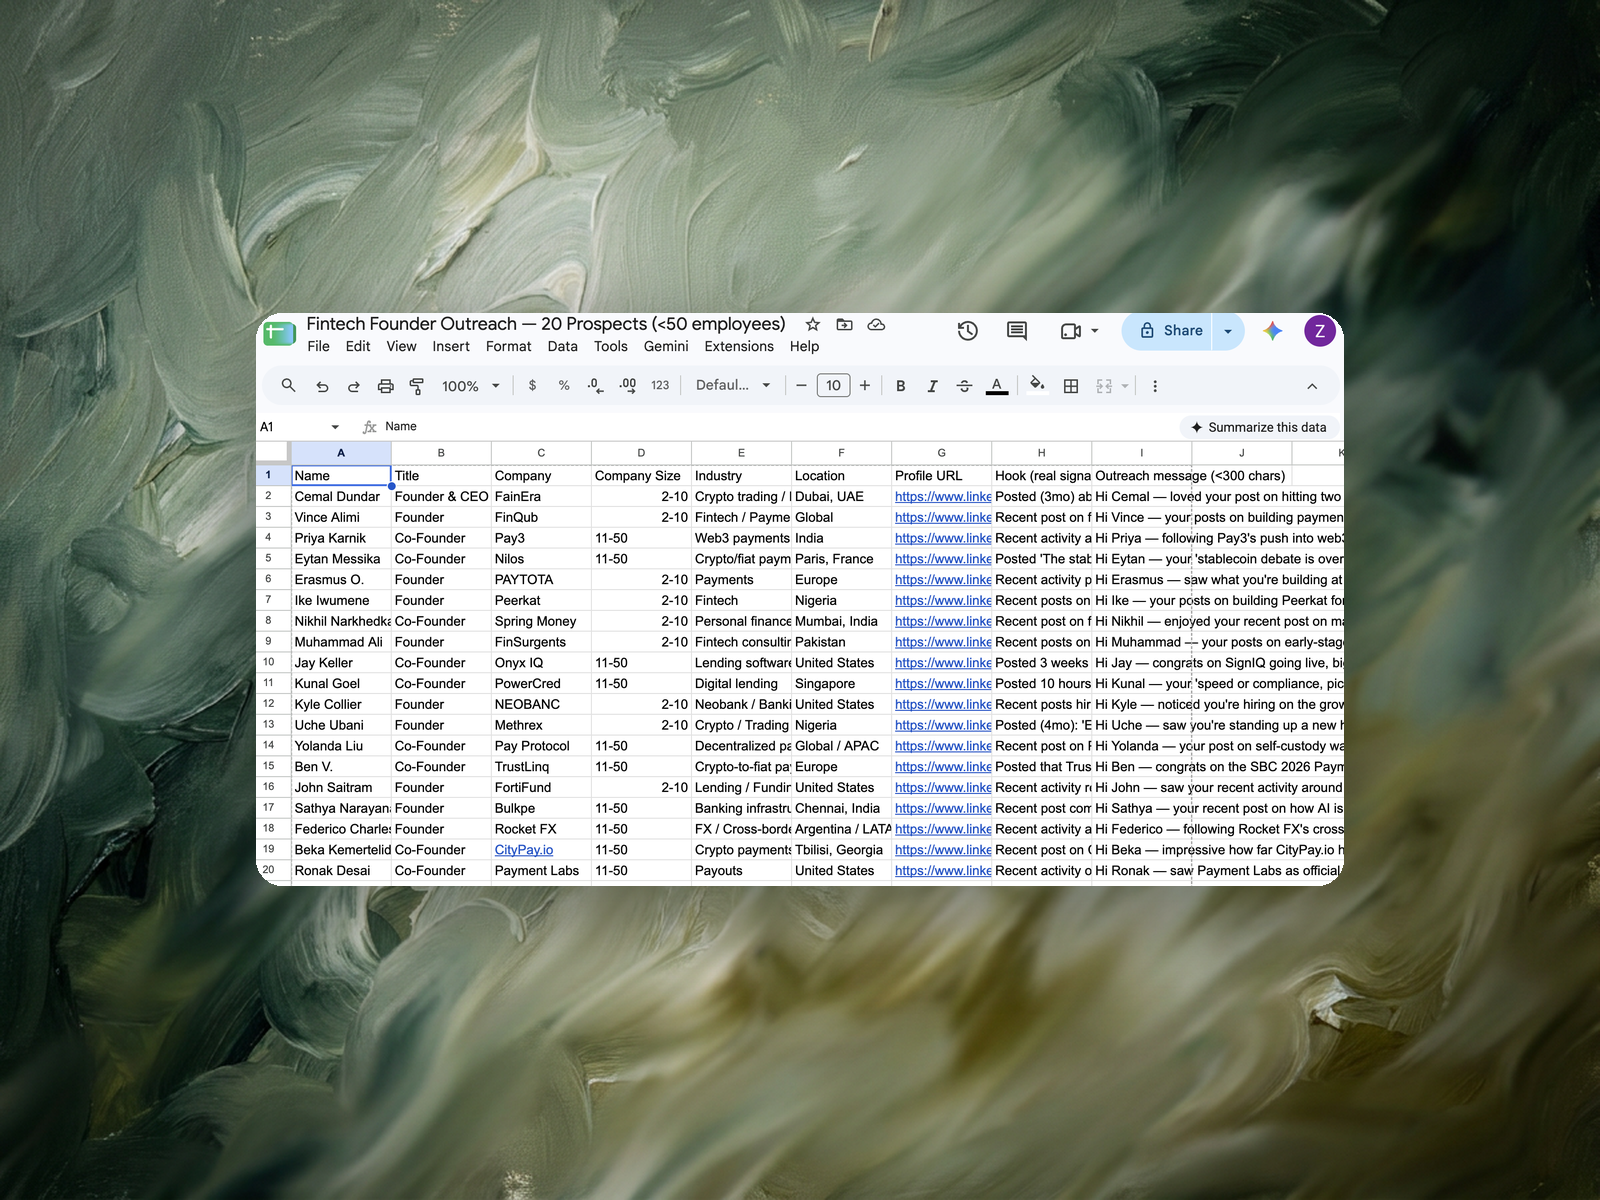Viewport: 1600px width, 1200px height.
Task: Toggle bold formatting
Action: [901, 386]
